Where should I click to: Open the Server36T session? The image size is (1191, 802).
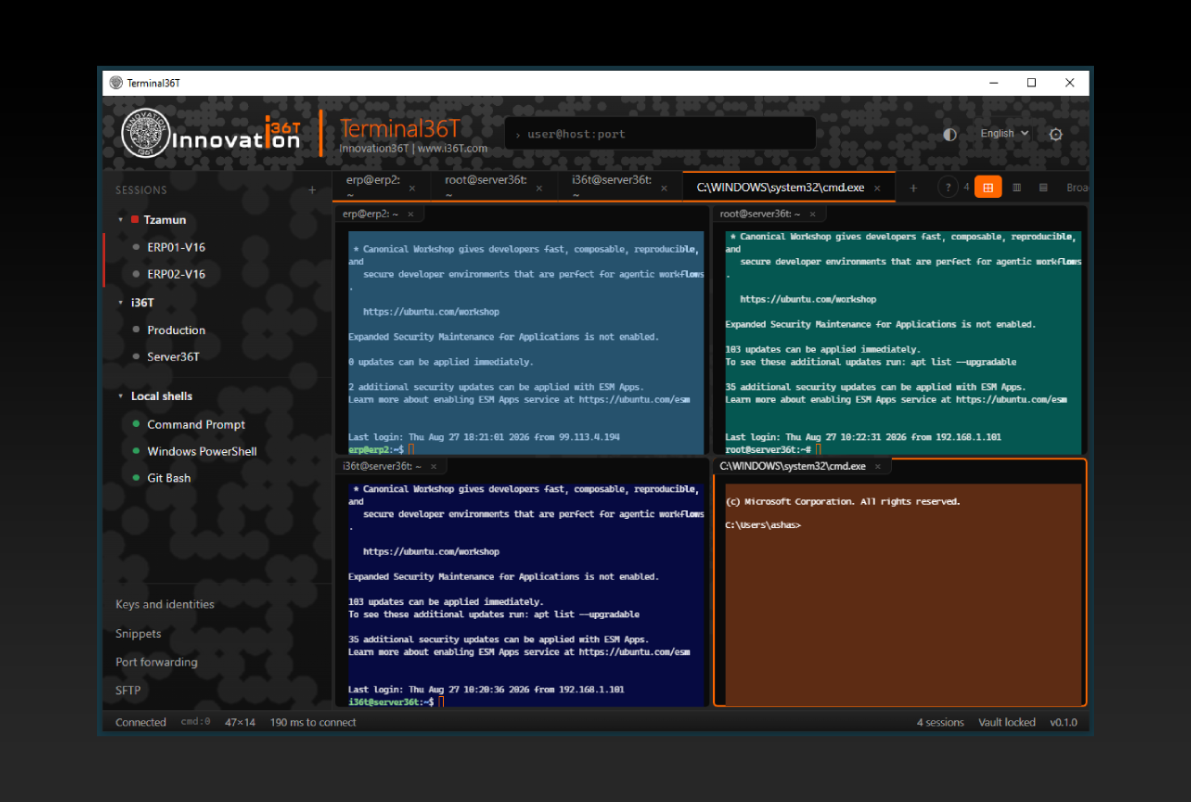click(x=173, y=356)
